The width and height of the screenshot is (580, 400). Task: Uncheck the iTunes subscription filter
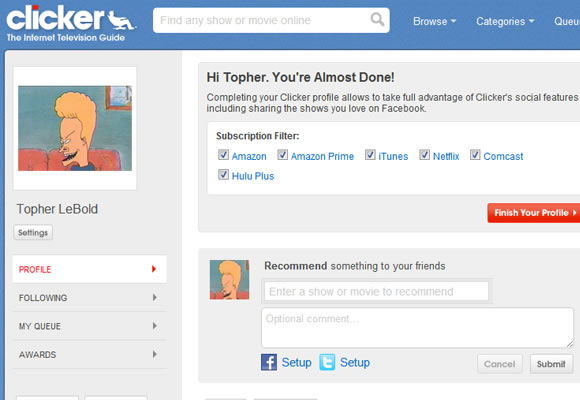click(x=370, y=155)
